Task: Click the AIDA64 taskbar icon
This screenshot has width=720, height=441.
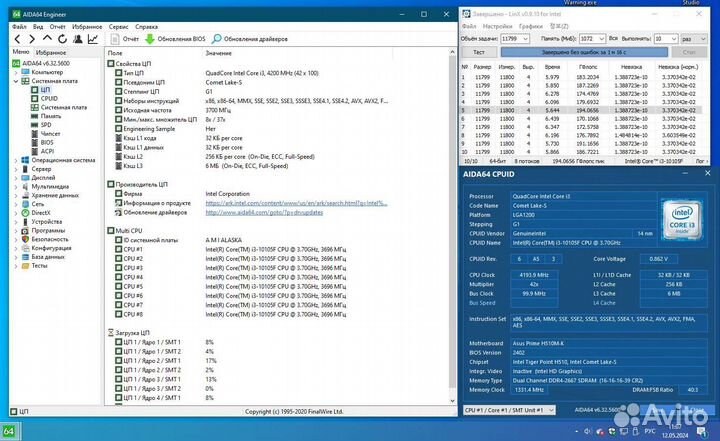Action: click(8, 431)
